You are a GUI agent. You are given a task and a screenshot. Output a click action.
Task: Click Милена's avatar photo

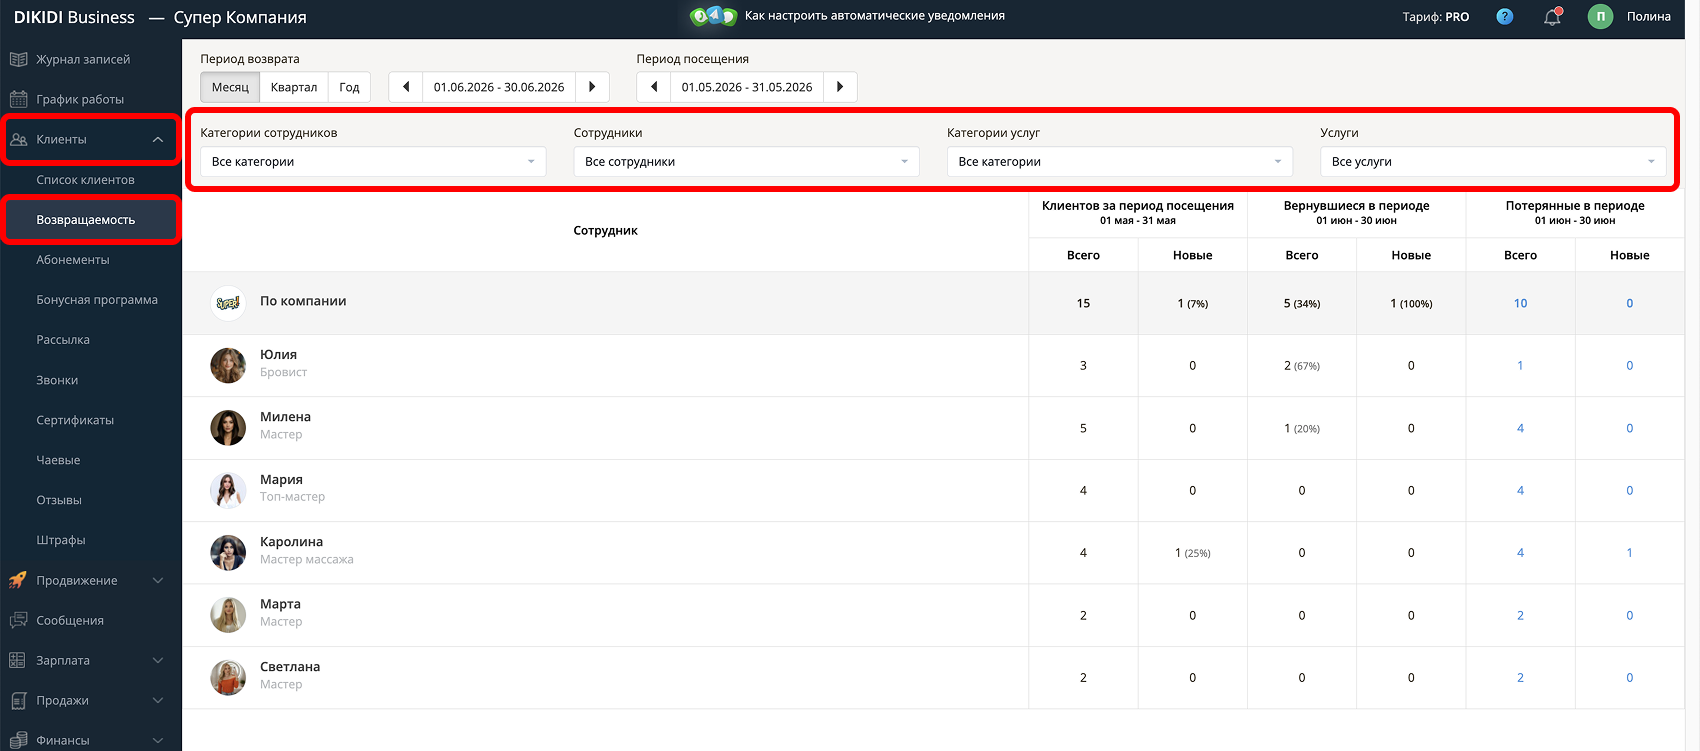228,428
